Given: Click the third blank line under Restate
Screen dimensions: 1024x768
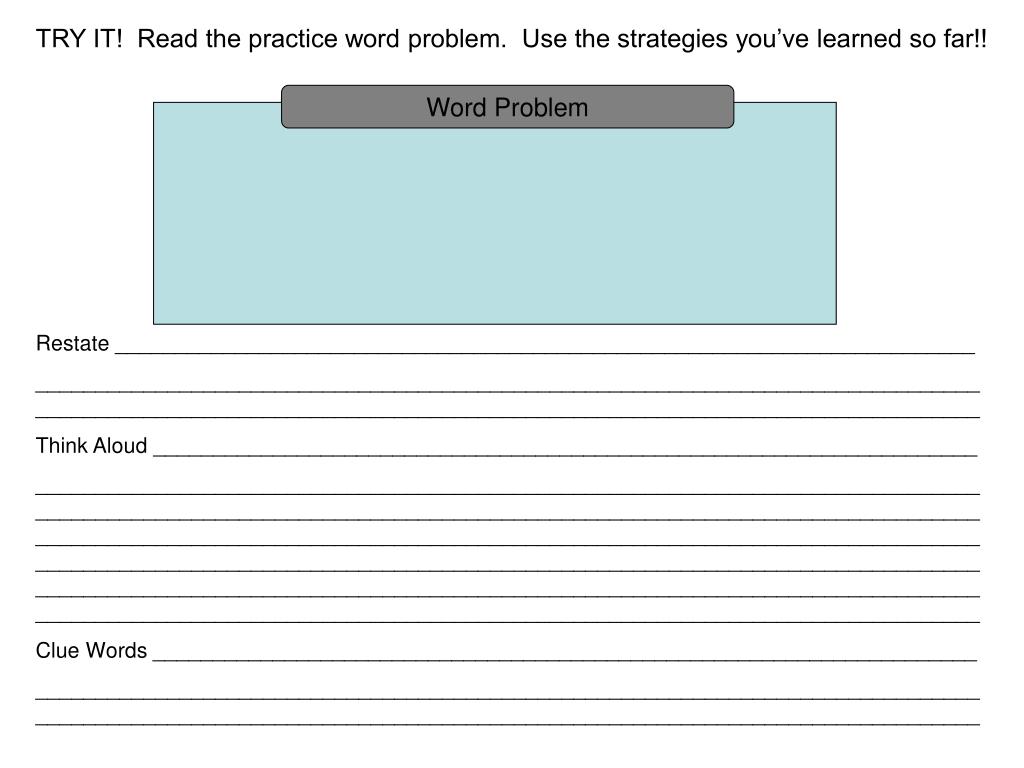Looking at the screenshot, I should (x=507, y=416).
